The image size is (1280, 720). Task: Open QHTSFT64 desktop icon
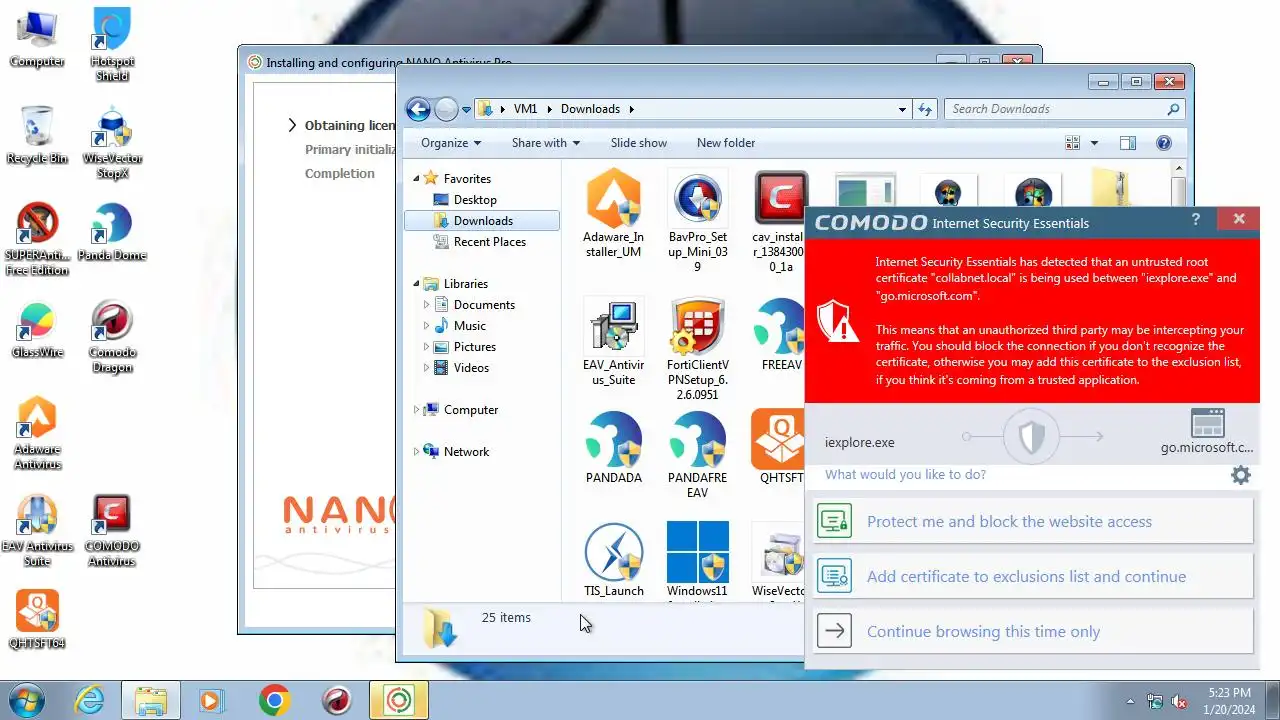point(37,620)
